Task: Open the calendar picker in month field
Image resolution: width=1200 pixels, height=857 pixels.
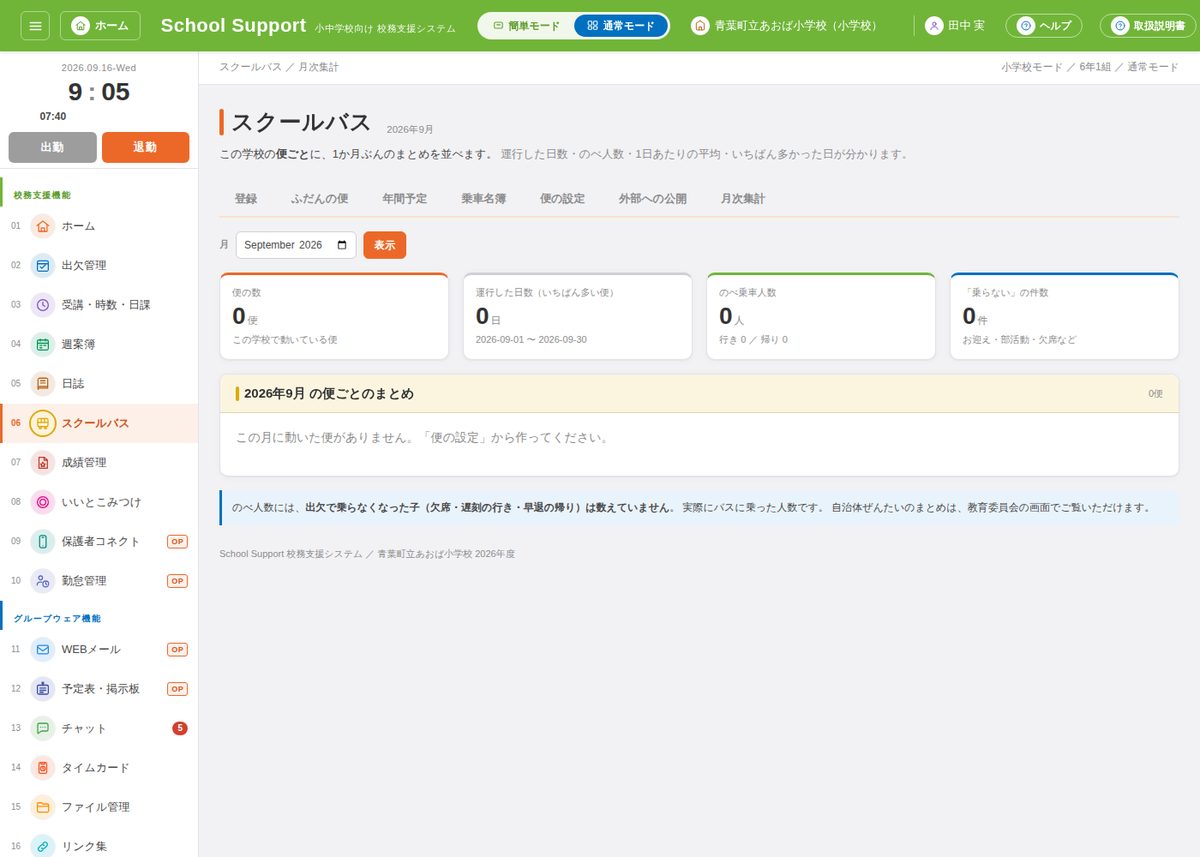Action: 342,245
